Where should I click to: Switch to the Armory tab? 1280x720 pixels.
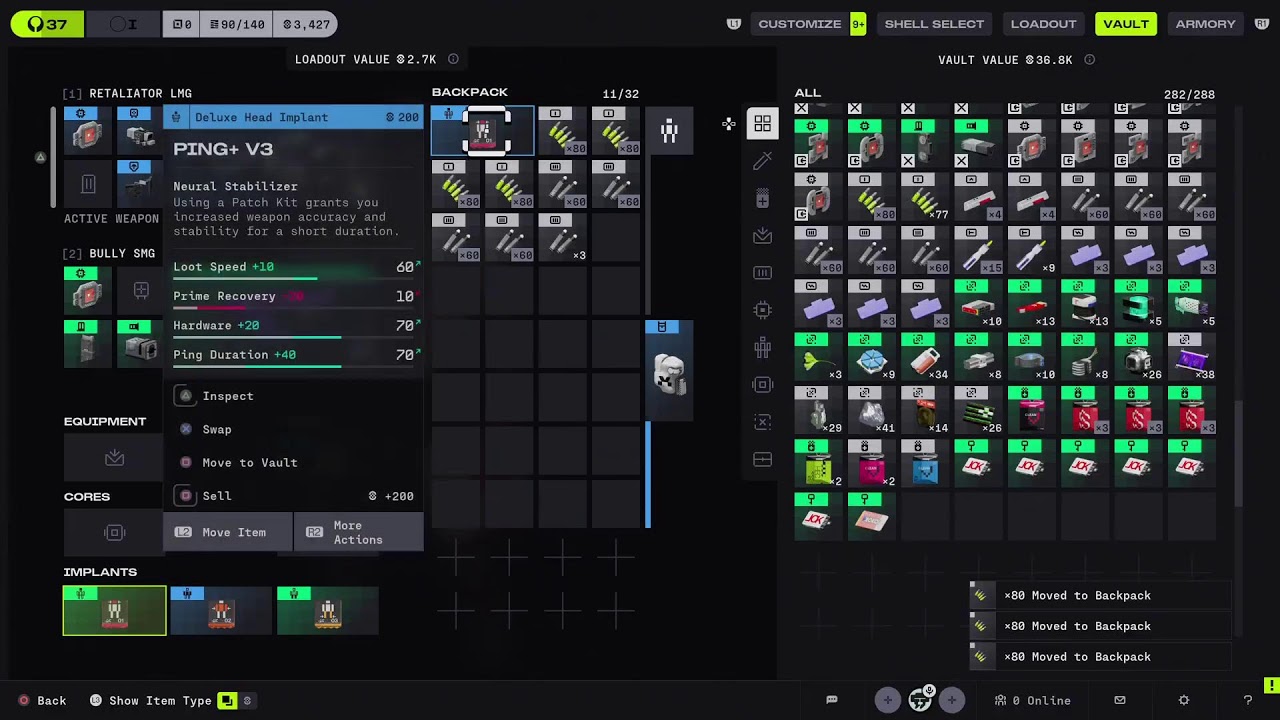[x=1205, y=24]
